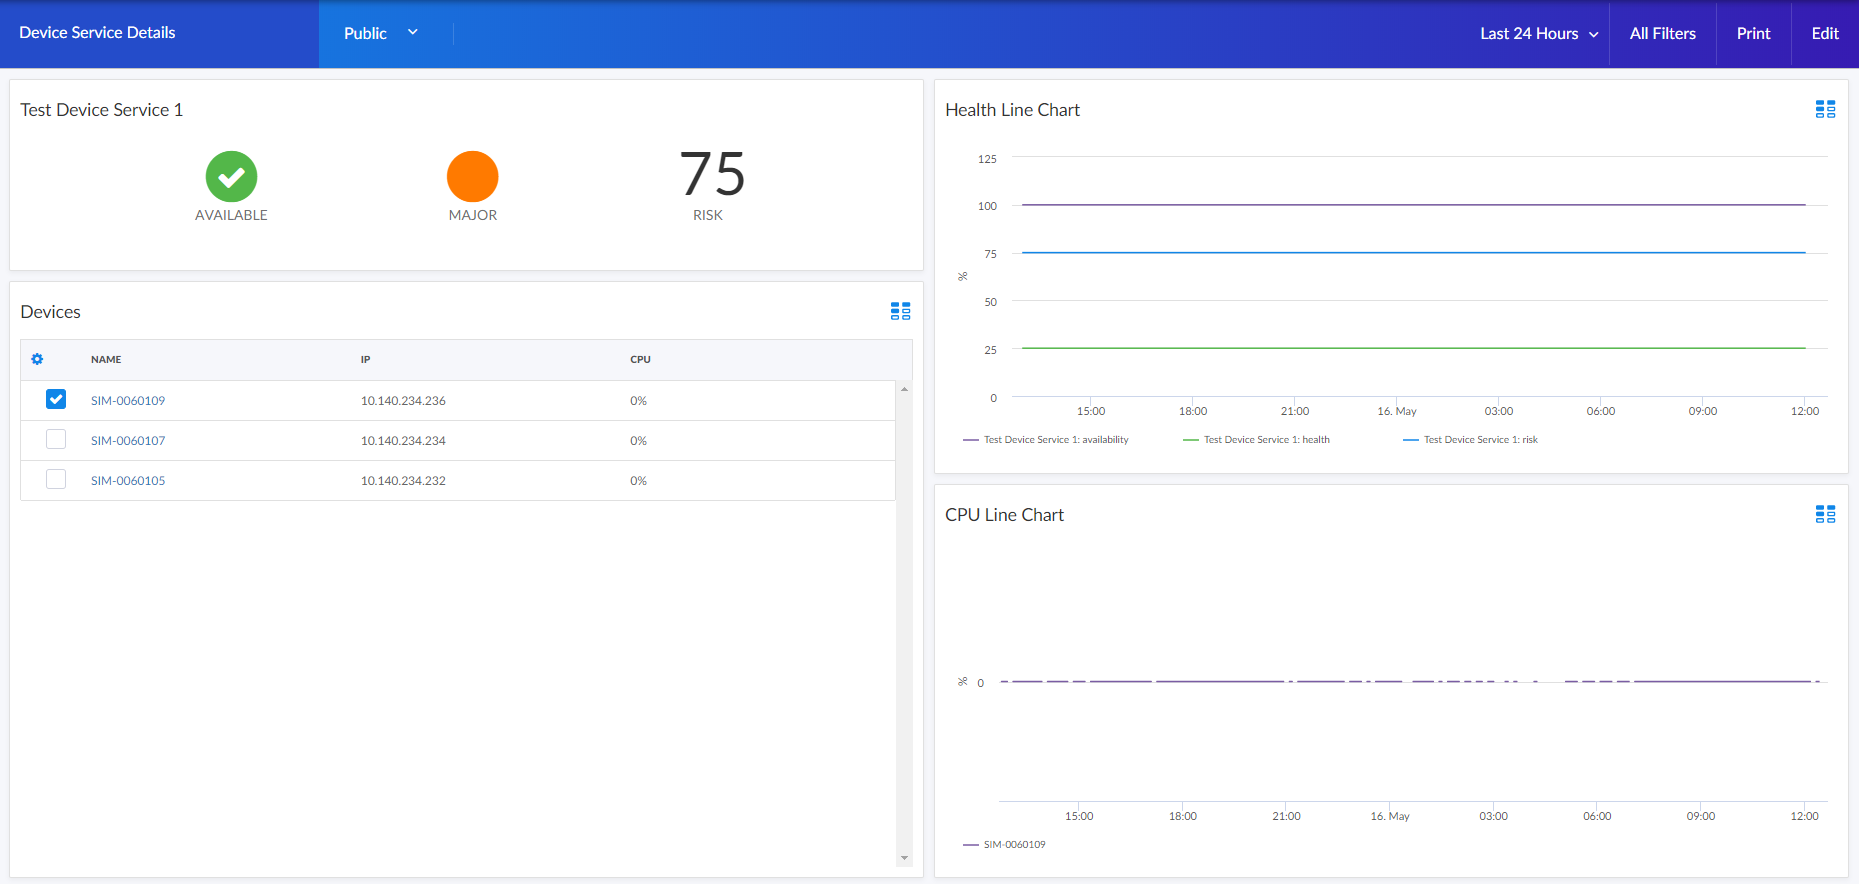
Task: Open All Filters in the header
Action: [1662, 33]
